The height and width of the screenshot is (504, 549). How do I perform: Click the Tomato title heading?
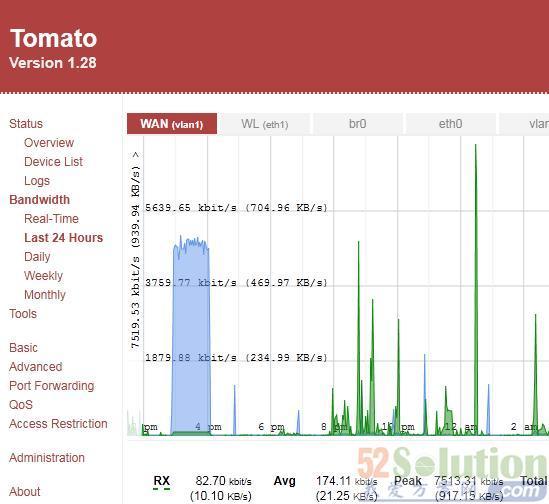coord(54,38)
